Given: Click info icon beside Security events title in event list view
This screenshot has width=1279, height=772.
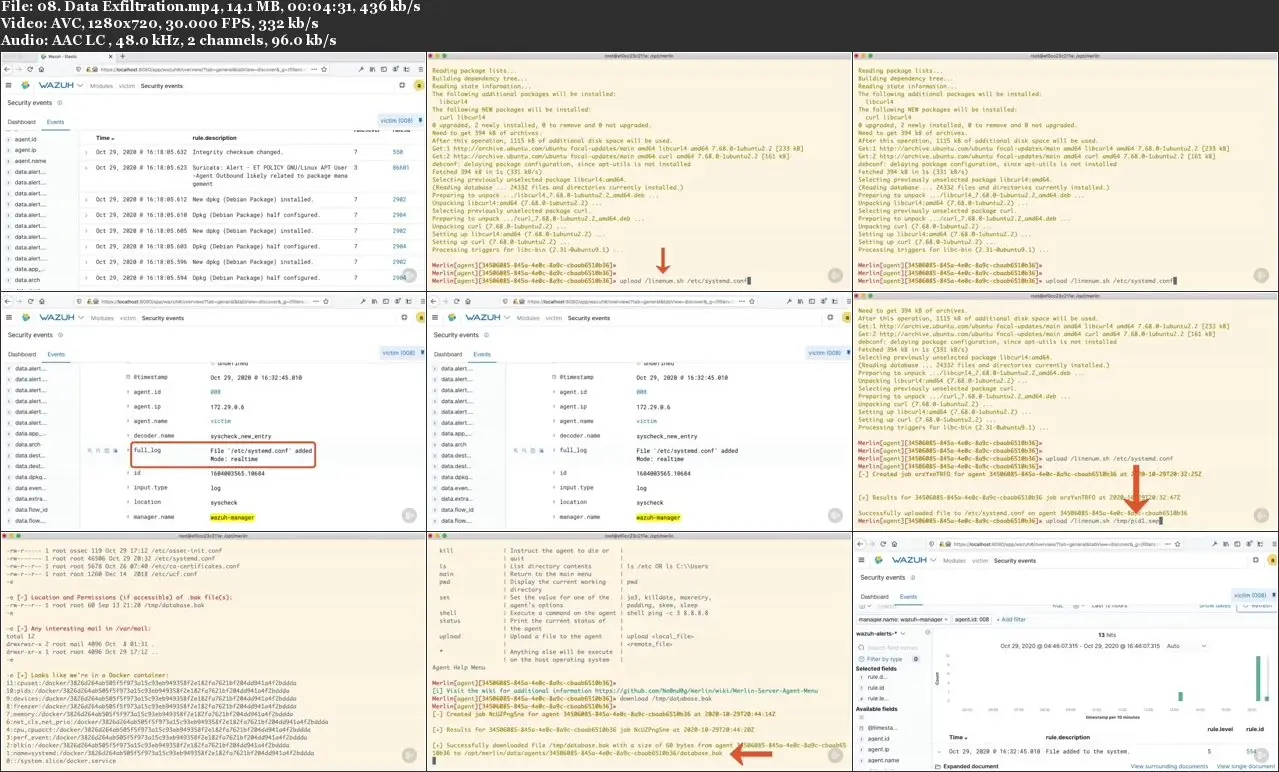Looking at the screenshot, I should coord(60,103).
